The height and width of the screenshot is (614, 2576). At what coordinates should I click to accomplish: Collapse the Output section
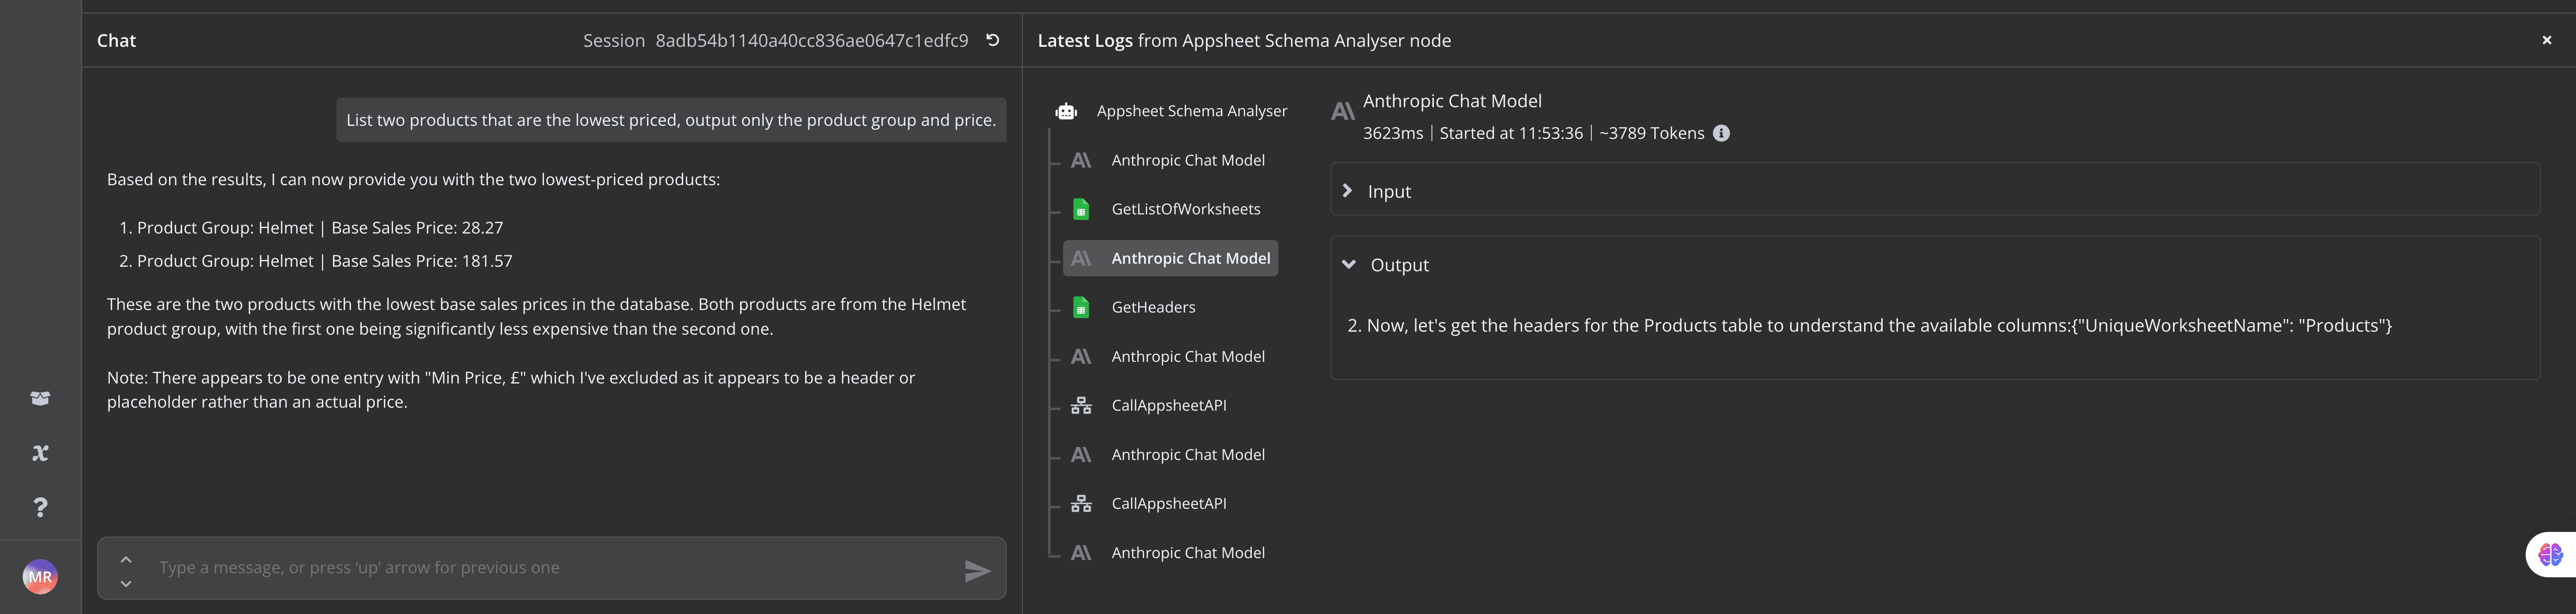(1349, 264)
